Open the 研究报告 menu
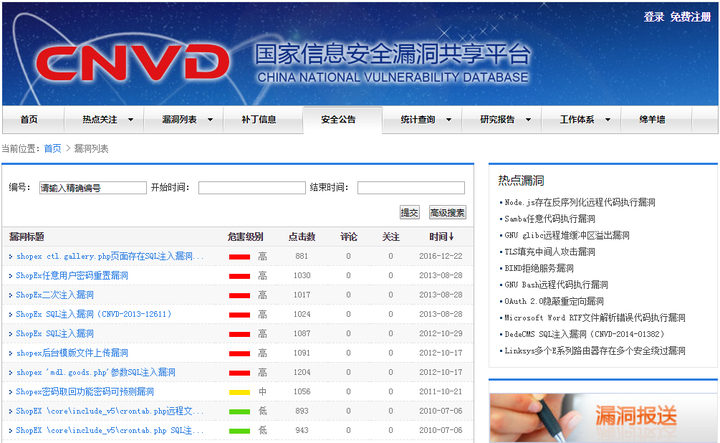This screenshot has height=443, width=720. (497, 120)
